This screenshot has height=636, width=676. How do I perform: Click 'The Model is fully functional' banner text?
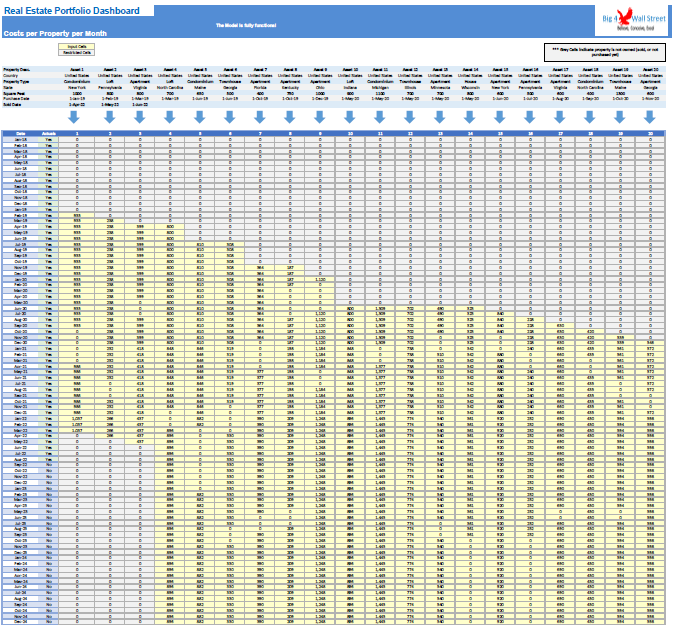click(x=246, y=25)
